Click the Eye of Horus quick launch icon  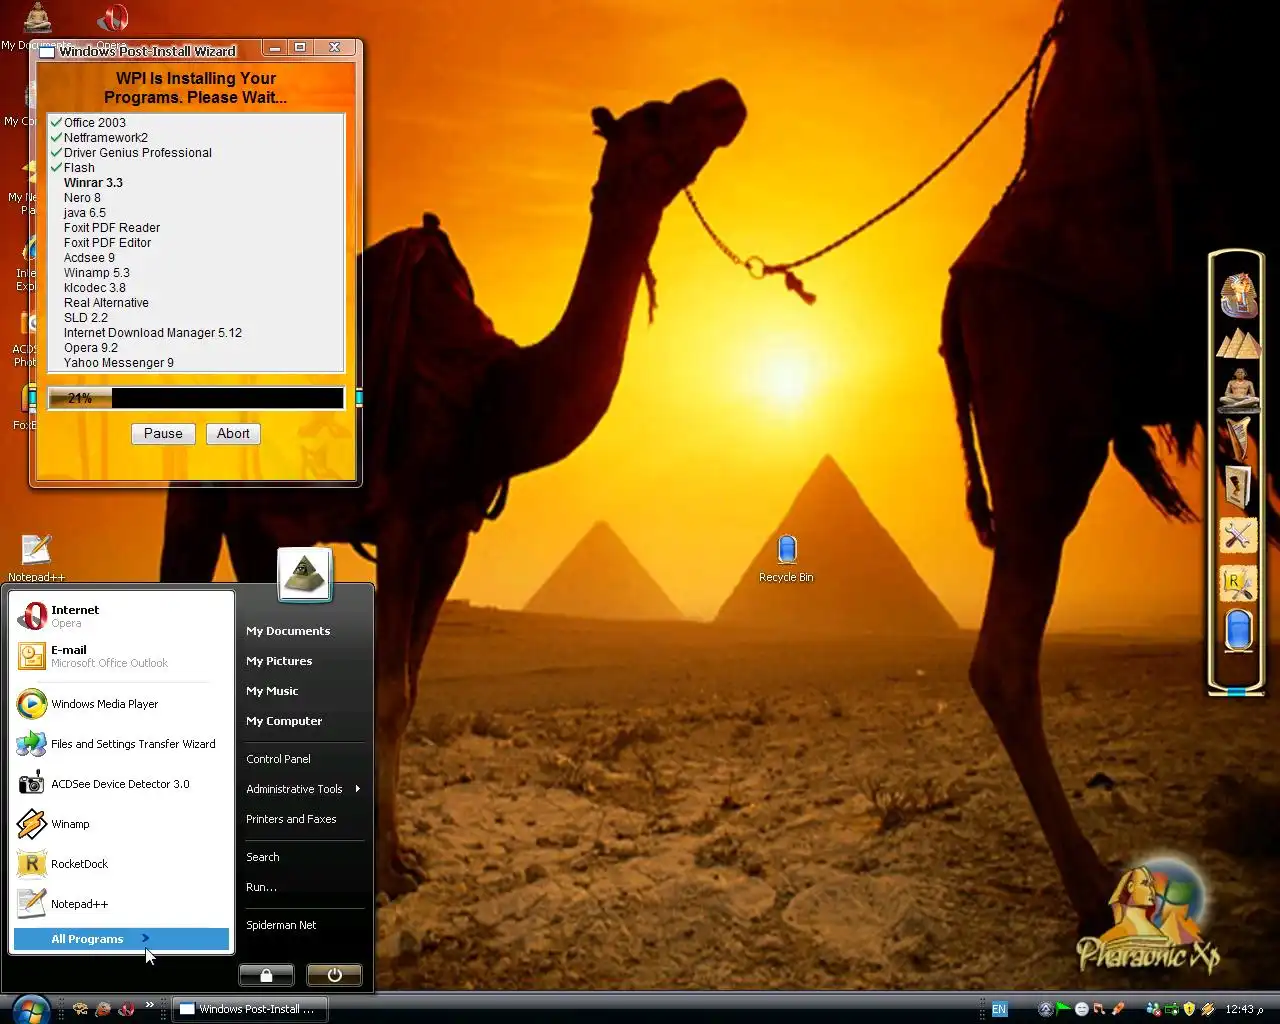click(x=80, y=1009)
